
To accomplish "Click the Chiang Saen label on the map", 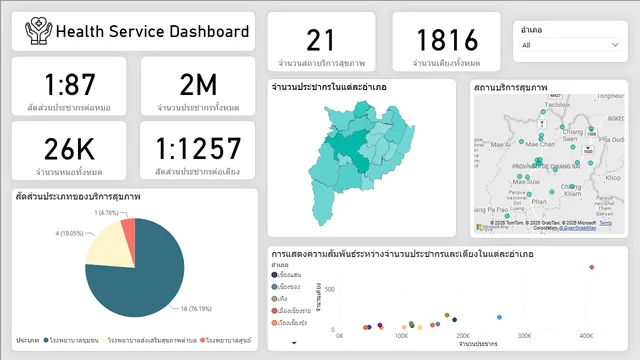I will tap(572, 135).
